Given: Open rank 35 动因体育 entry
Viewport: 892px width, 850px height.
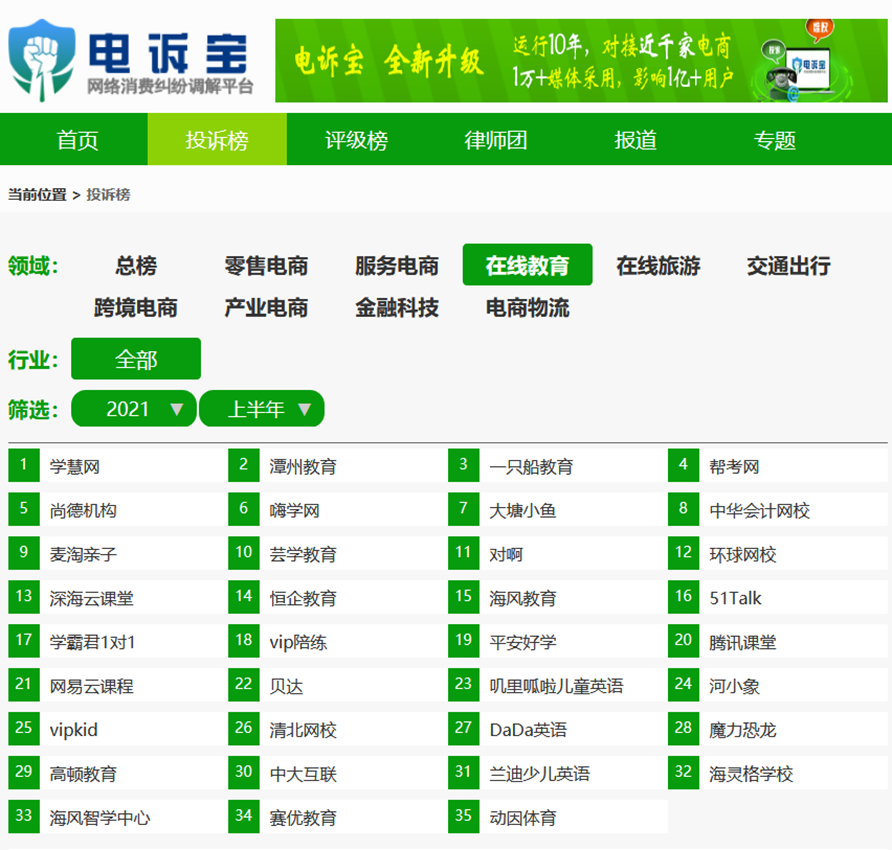Looking at the screenshot, I should (558, 816).
